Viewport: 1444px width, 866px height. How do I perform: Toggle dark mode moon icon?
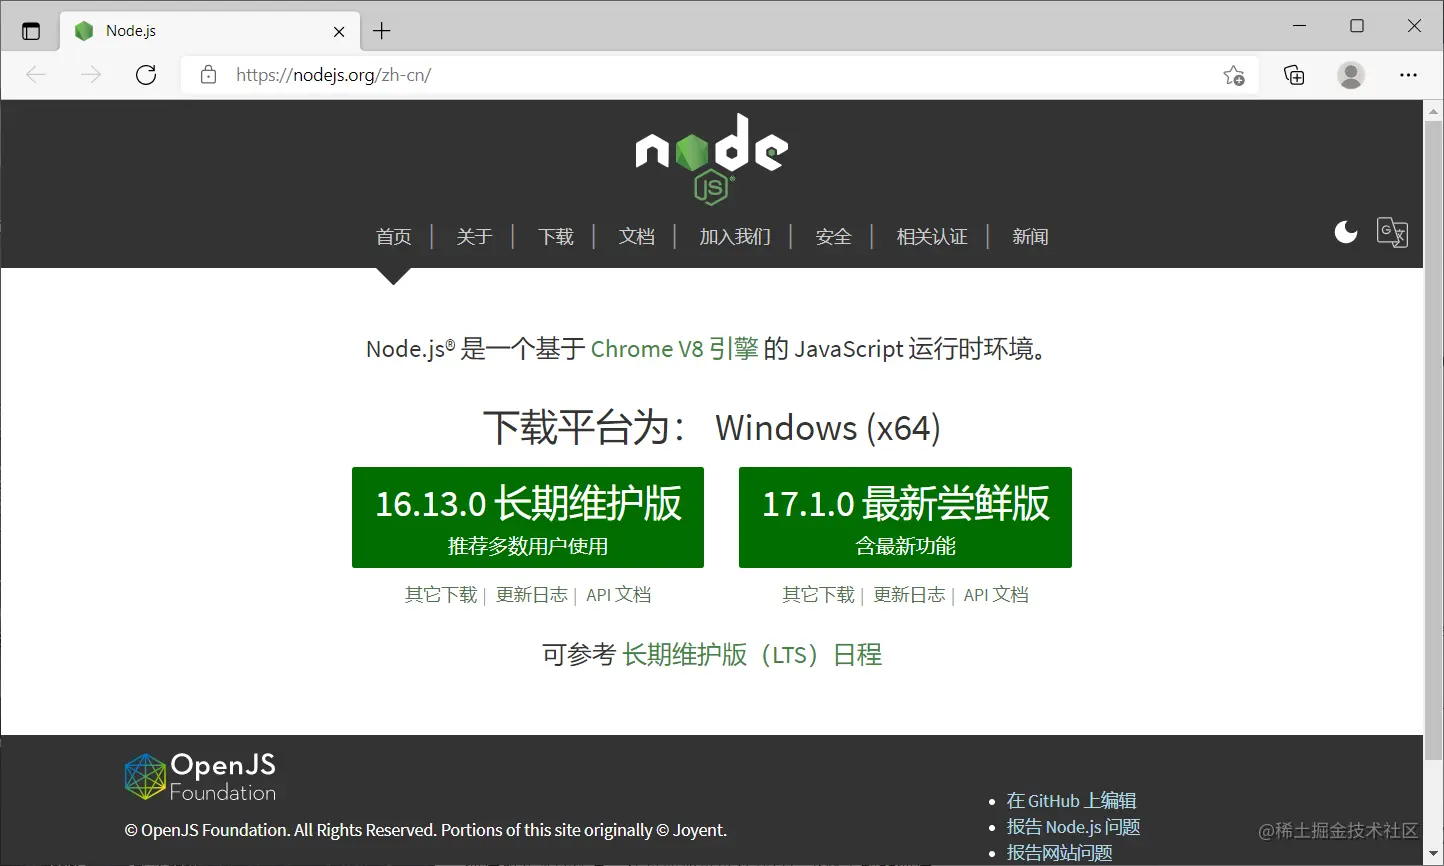click(1346, 232)
